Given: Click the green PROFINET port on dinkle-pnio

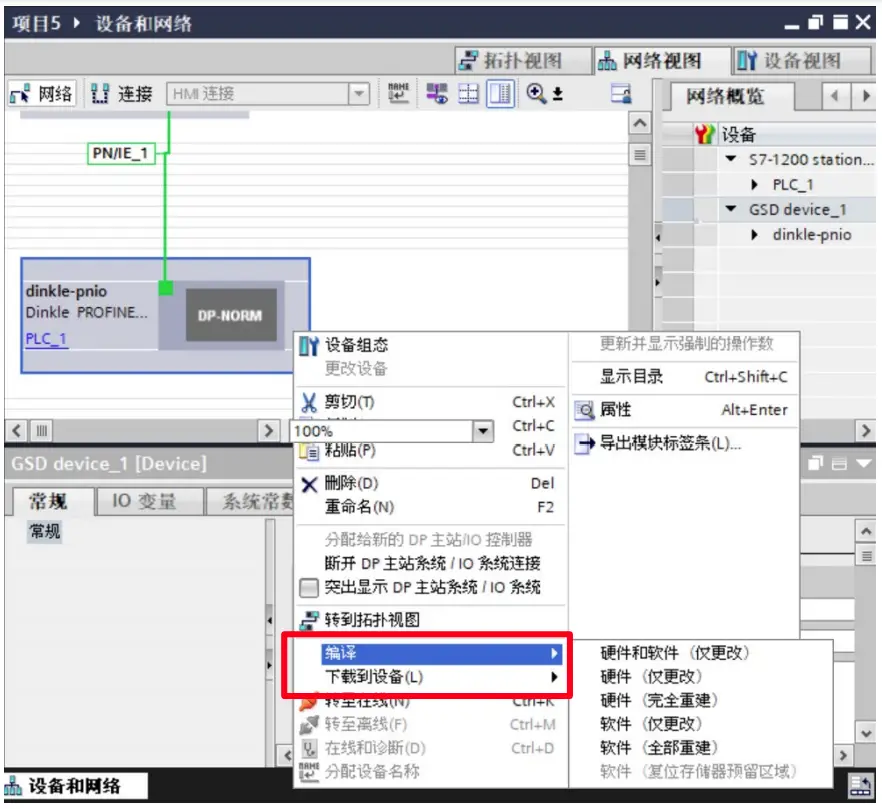Looking at the screenshot, I should [x=165, y=287].
